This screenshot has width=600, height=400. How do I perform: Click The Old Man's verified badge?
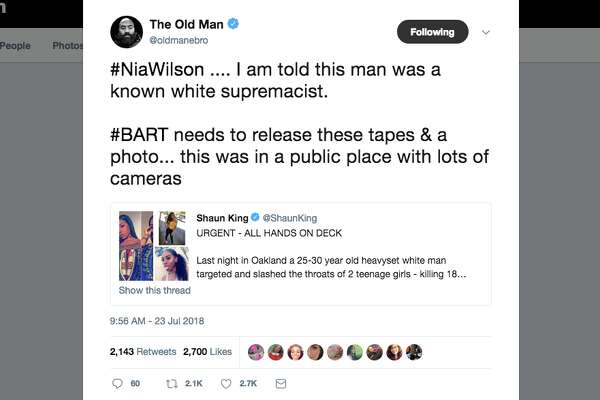233,24
